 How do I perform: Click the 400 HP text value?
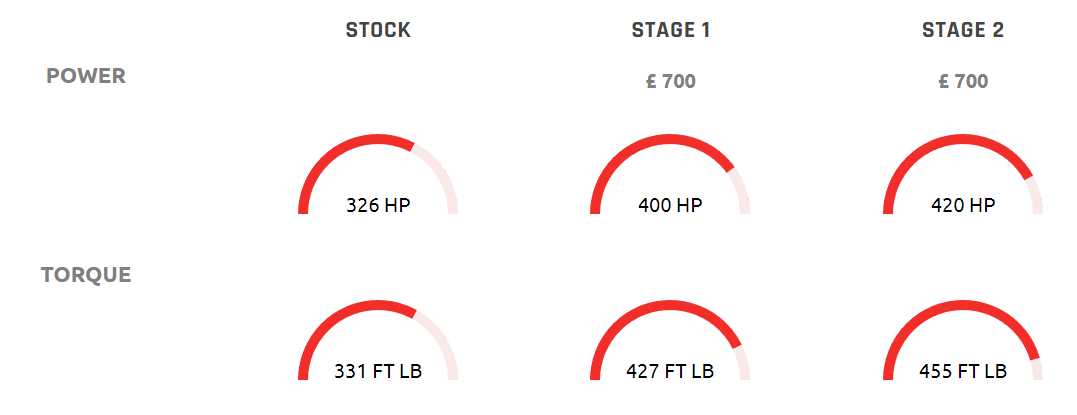pyautogui.click(x=670, y=205)
